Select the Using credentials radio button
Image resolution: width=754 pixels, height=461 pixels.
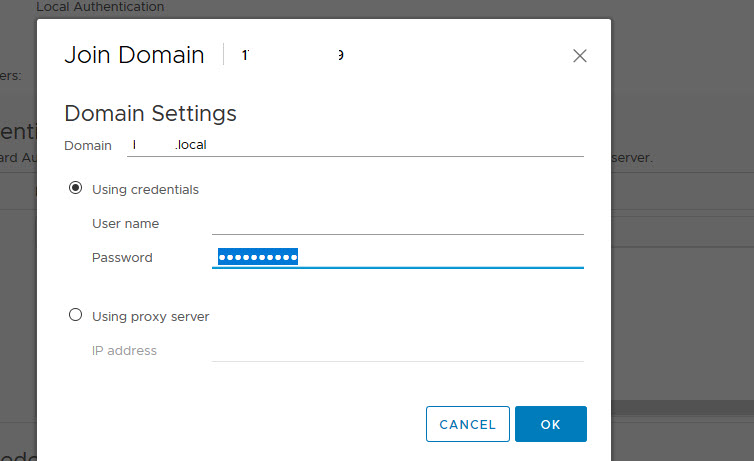click(x=75, y=188)
